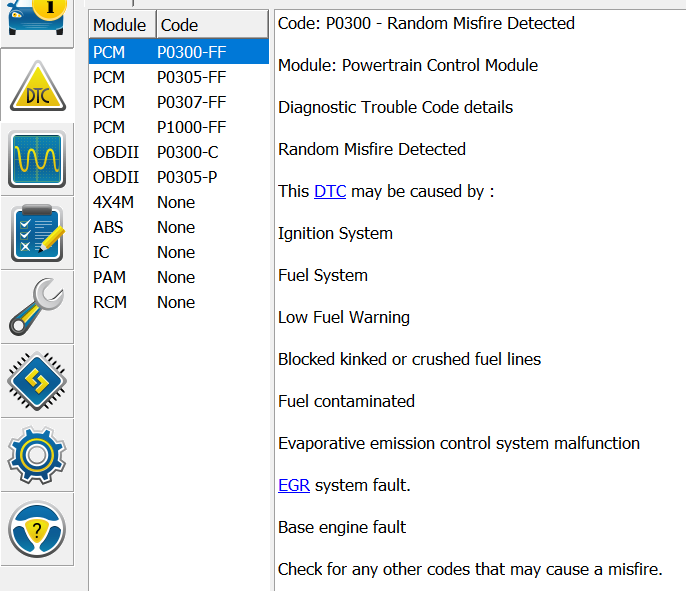
Task: Open the checklist tests icon
Action: [x=37, y=233]
